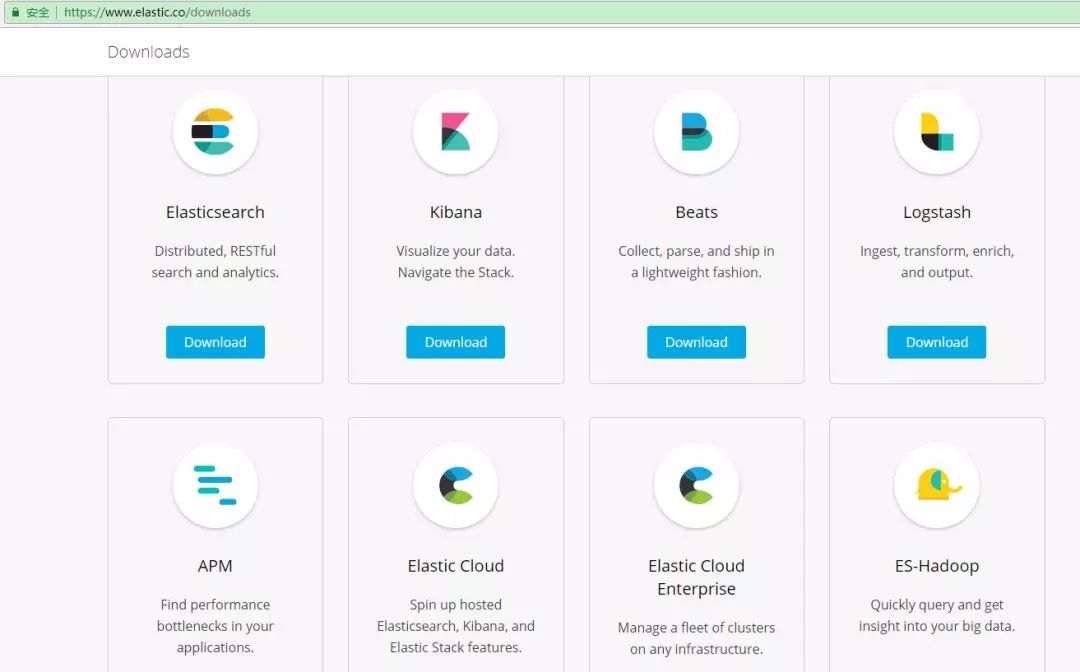The height and width of the screenshot is (672, 1080).
Task: Download Logstash
Action: [937, 342]
